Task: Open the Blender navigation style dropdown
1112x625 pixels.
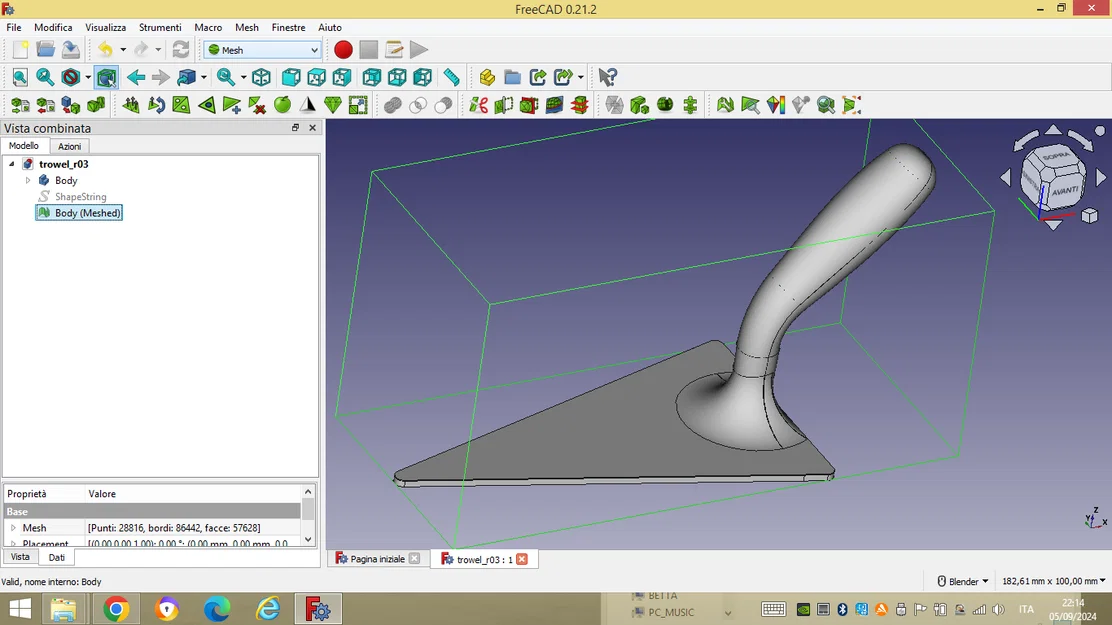Action: [x=962, y=580]
